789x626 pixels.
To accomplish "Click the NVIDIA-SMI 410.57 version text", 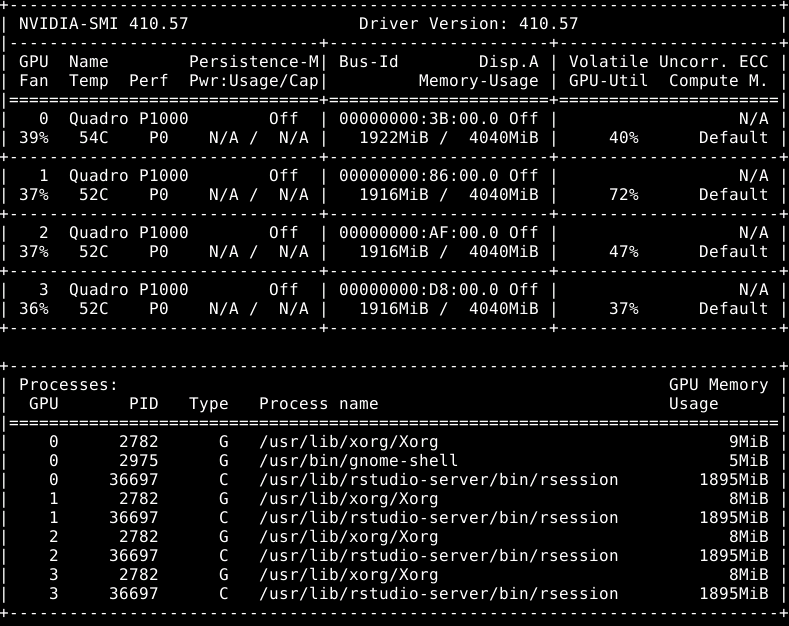I will click(103, 24).
